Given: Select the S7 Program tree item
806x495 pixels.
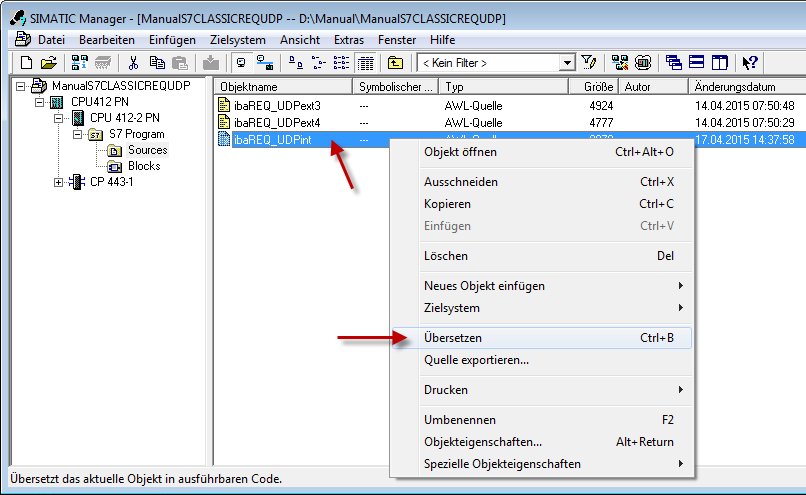Looking at the screenshot, I should (136, 134).
